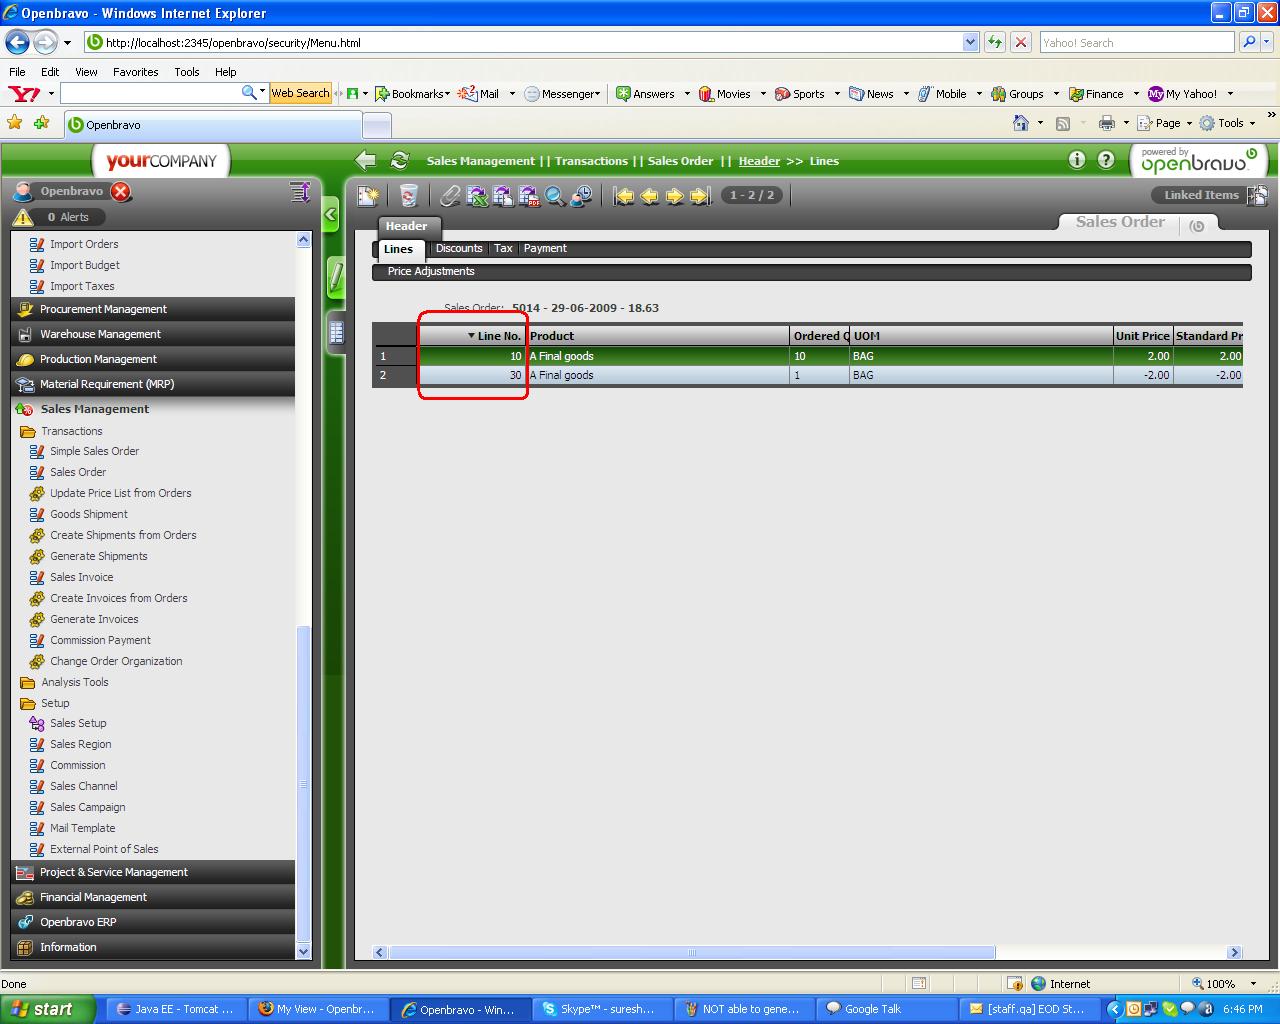Click the Yahoo toolbar search input field

pyautogui.click(x=150, y=93)
